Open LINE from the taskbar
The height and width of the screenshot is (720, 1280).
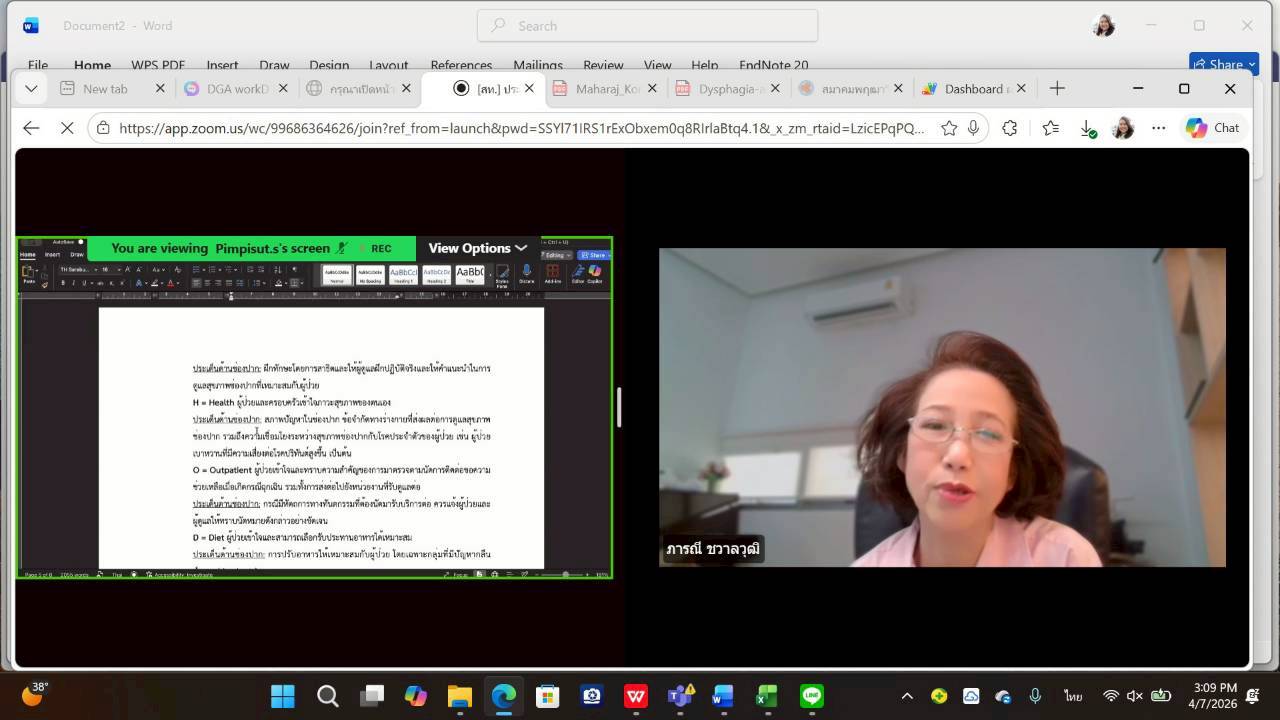pos(811,696)
